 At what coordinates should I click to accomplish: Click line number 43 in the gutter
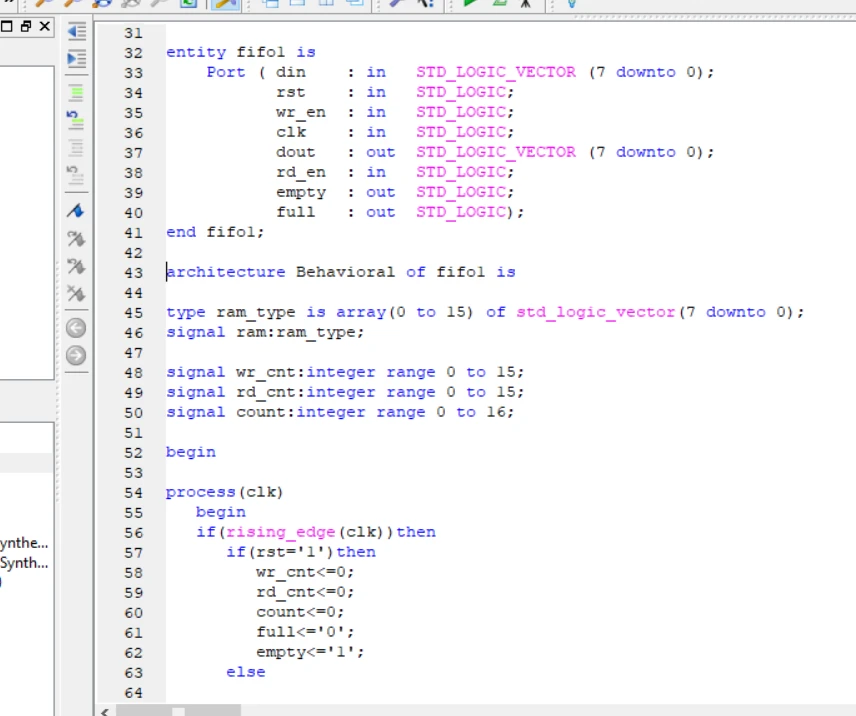point(133,272)
